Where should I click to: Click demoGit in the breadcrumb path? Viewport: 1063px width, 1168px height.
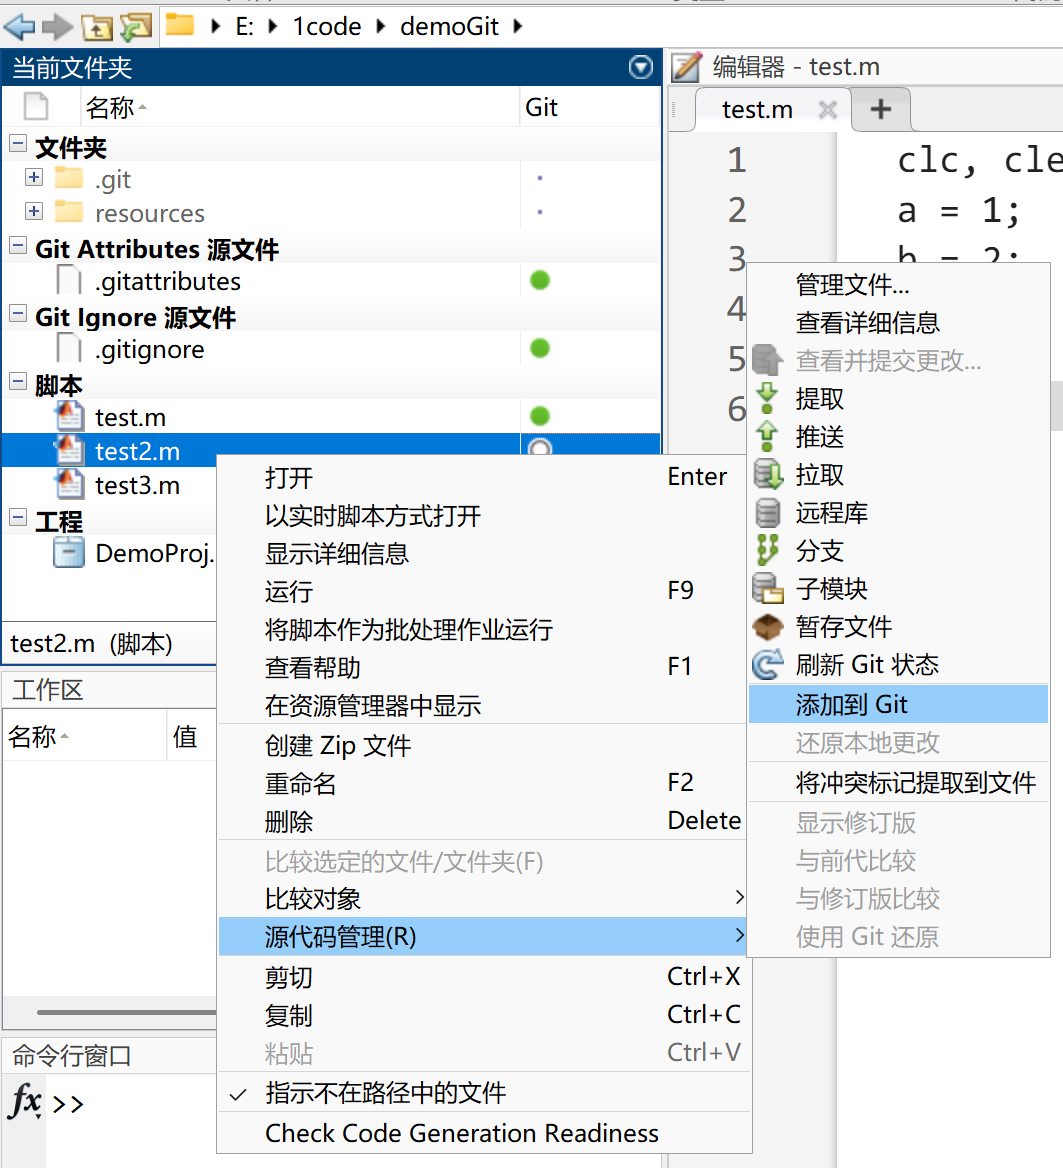[449, 25]
